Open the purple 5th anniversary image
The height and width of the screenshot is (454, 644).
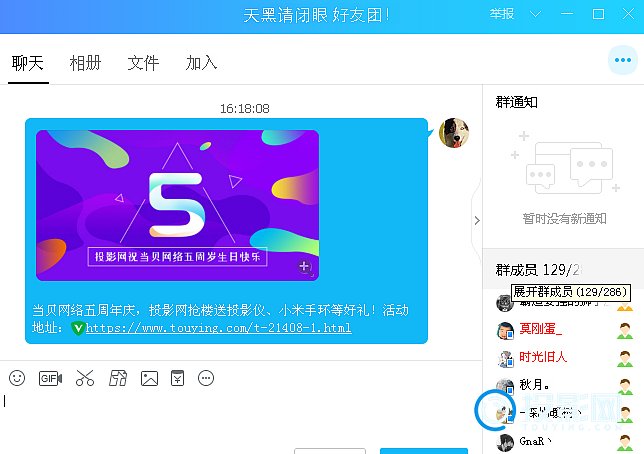[x=177, y=205]
